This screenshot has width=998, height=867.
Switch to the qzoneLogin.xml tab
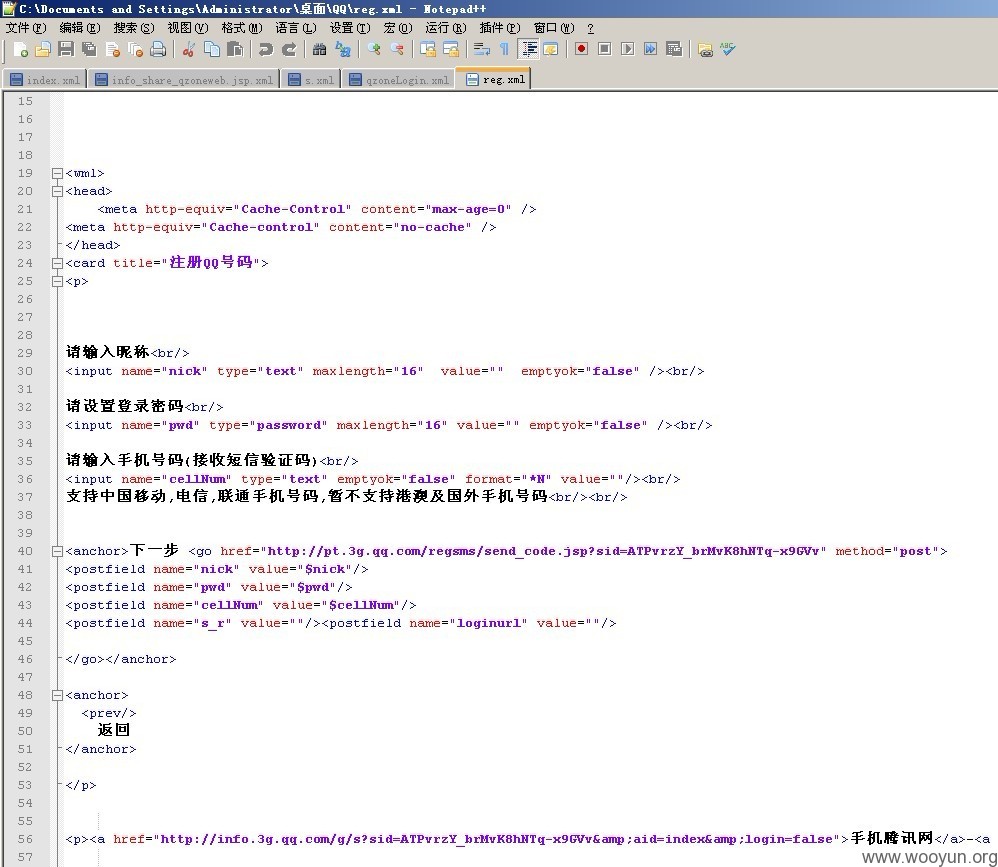(399, 80)
